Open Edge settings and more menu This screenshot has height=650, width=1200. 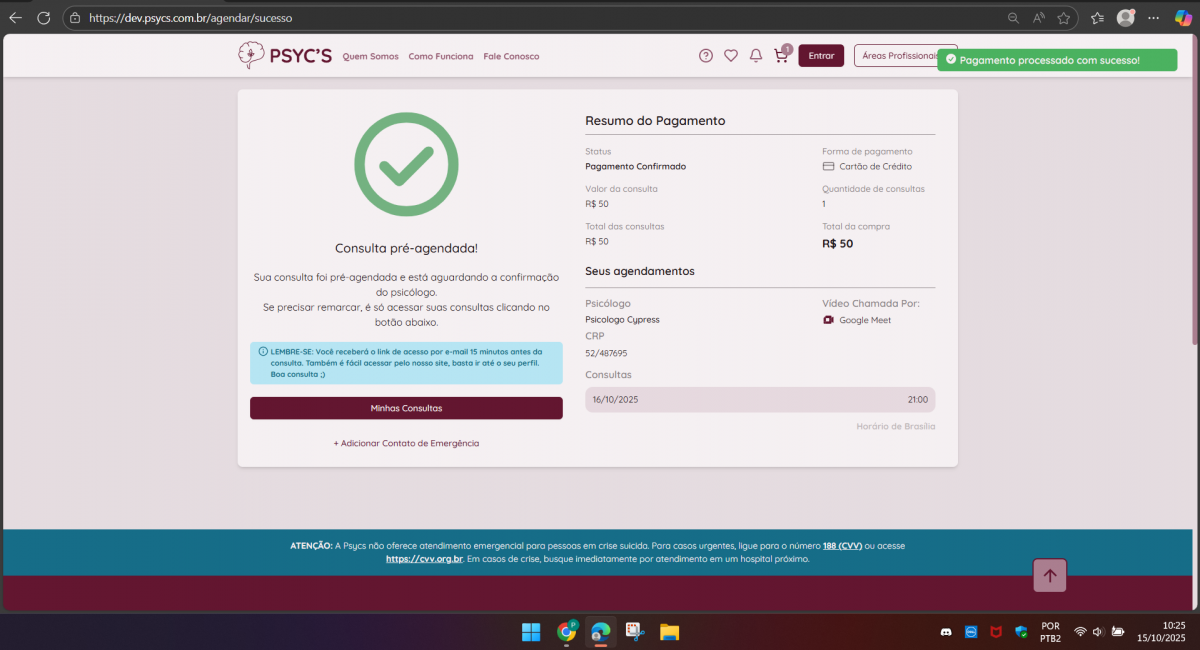(x=1153, y=18)
